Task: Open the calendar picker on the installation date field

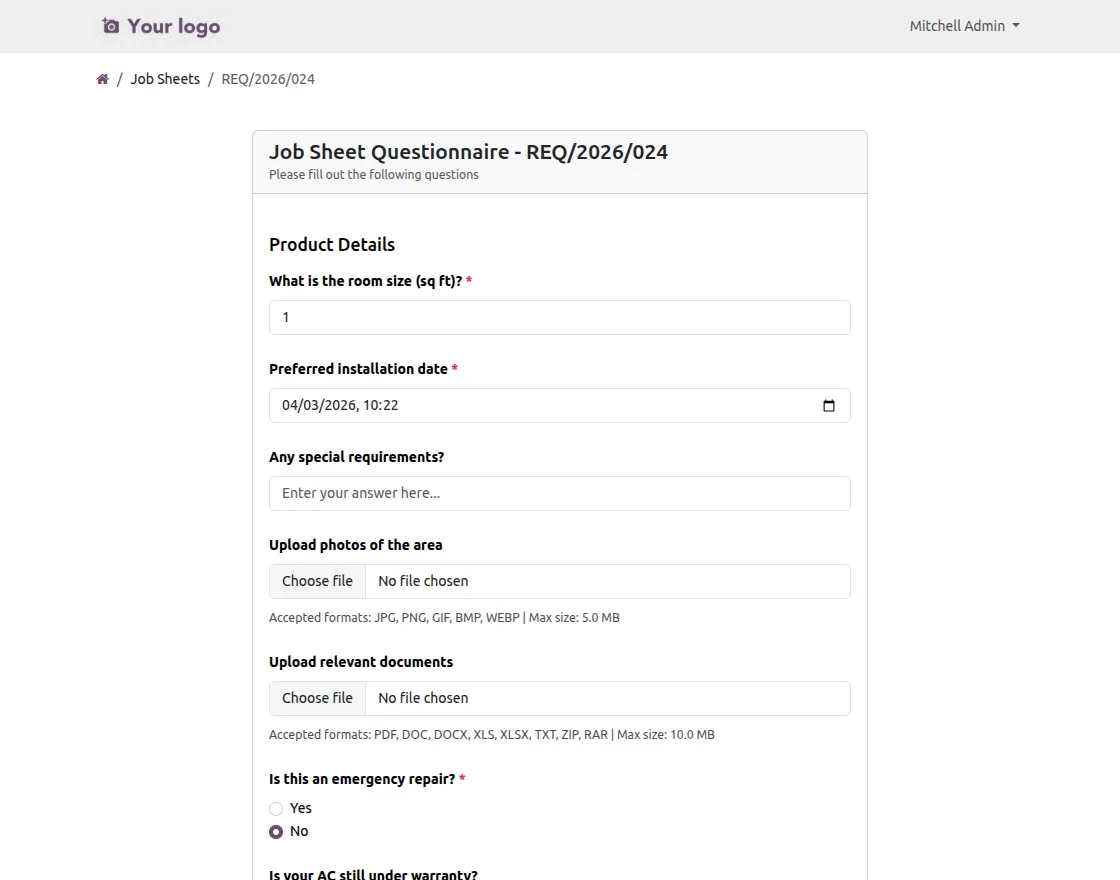Action: point(828,405)
